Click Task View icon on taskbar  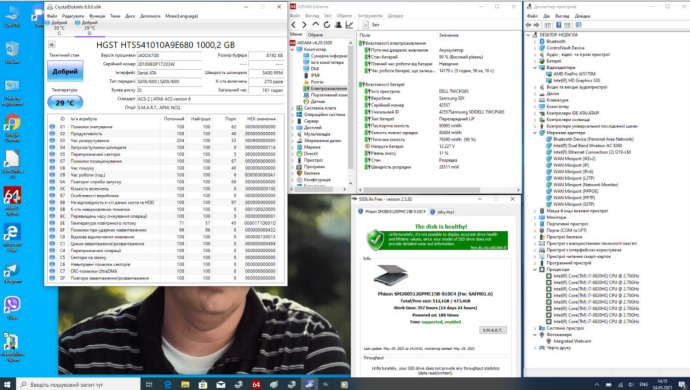(x=149, y=384)
